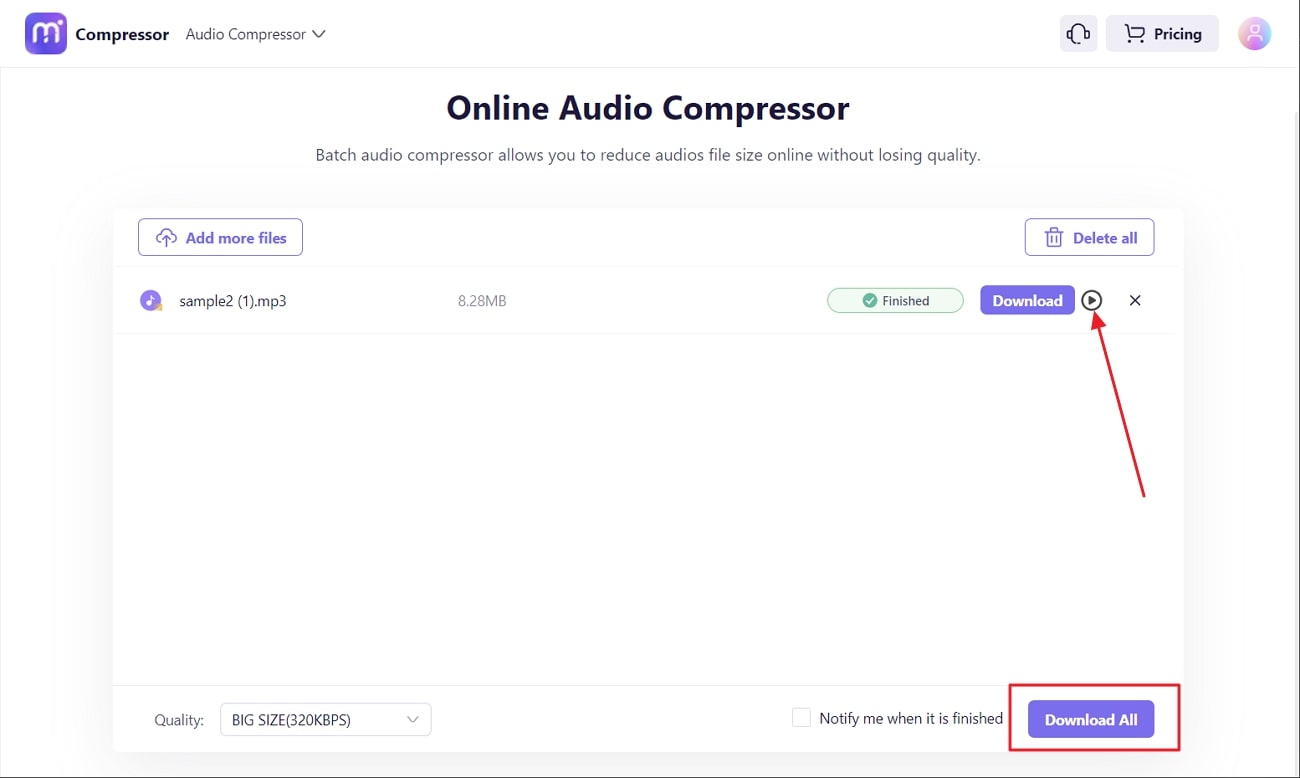Enable the notify-when-finished checkbox

coord(801,718)
